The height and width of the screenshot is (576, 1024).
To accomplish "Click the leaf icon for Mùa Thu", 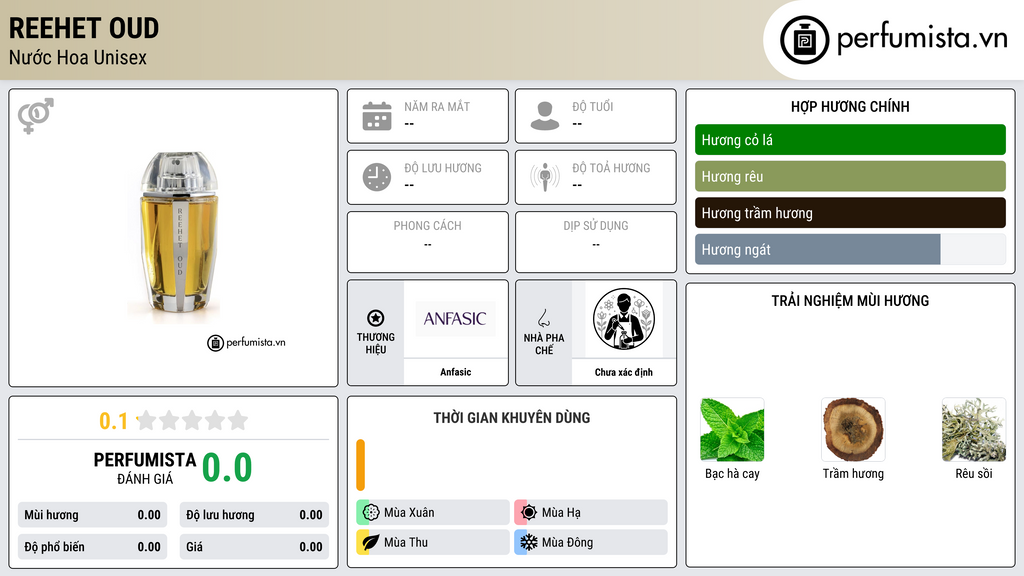I will click(371, 542).
